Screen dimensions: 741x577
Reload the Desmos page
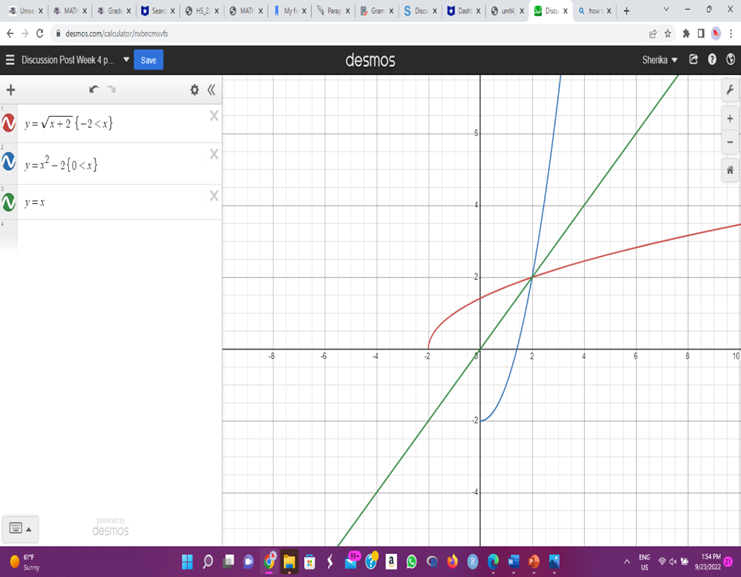[x=40, y=34]
